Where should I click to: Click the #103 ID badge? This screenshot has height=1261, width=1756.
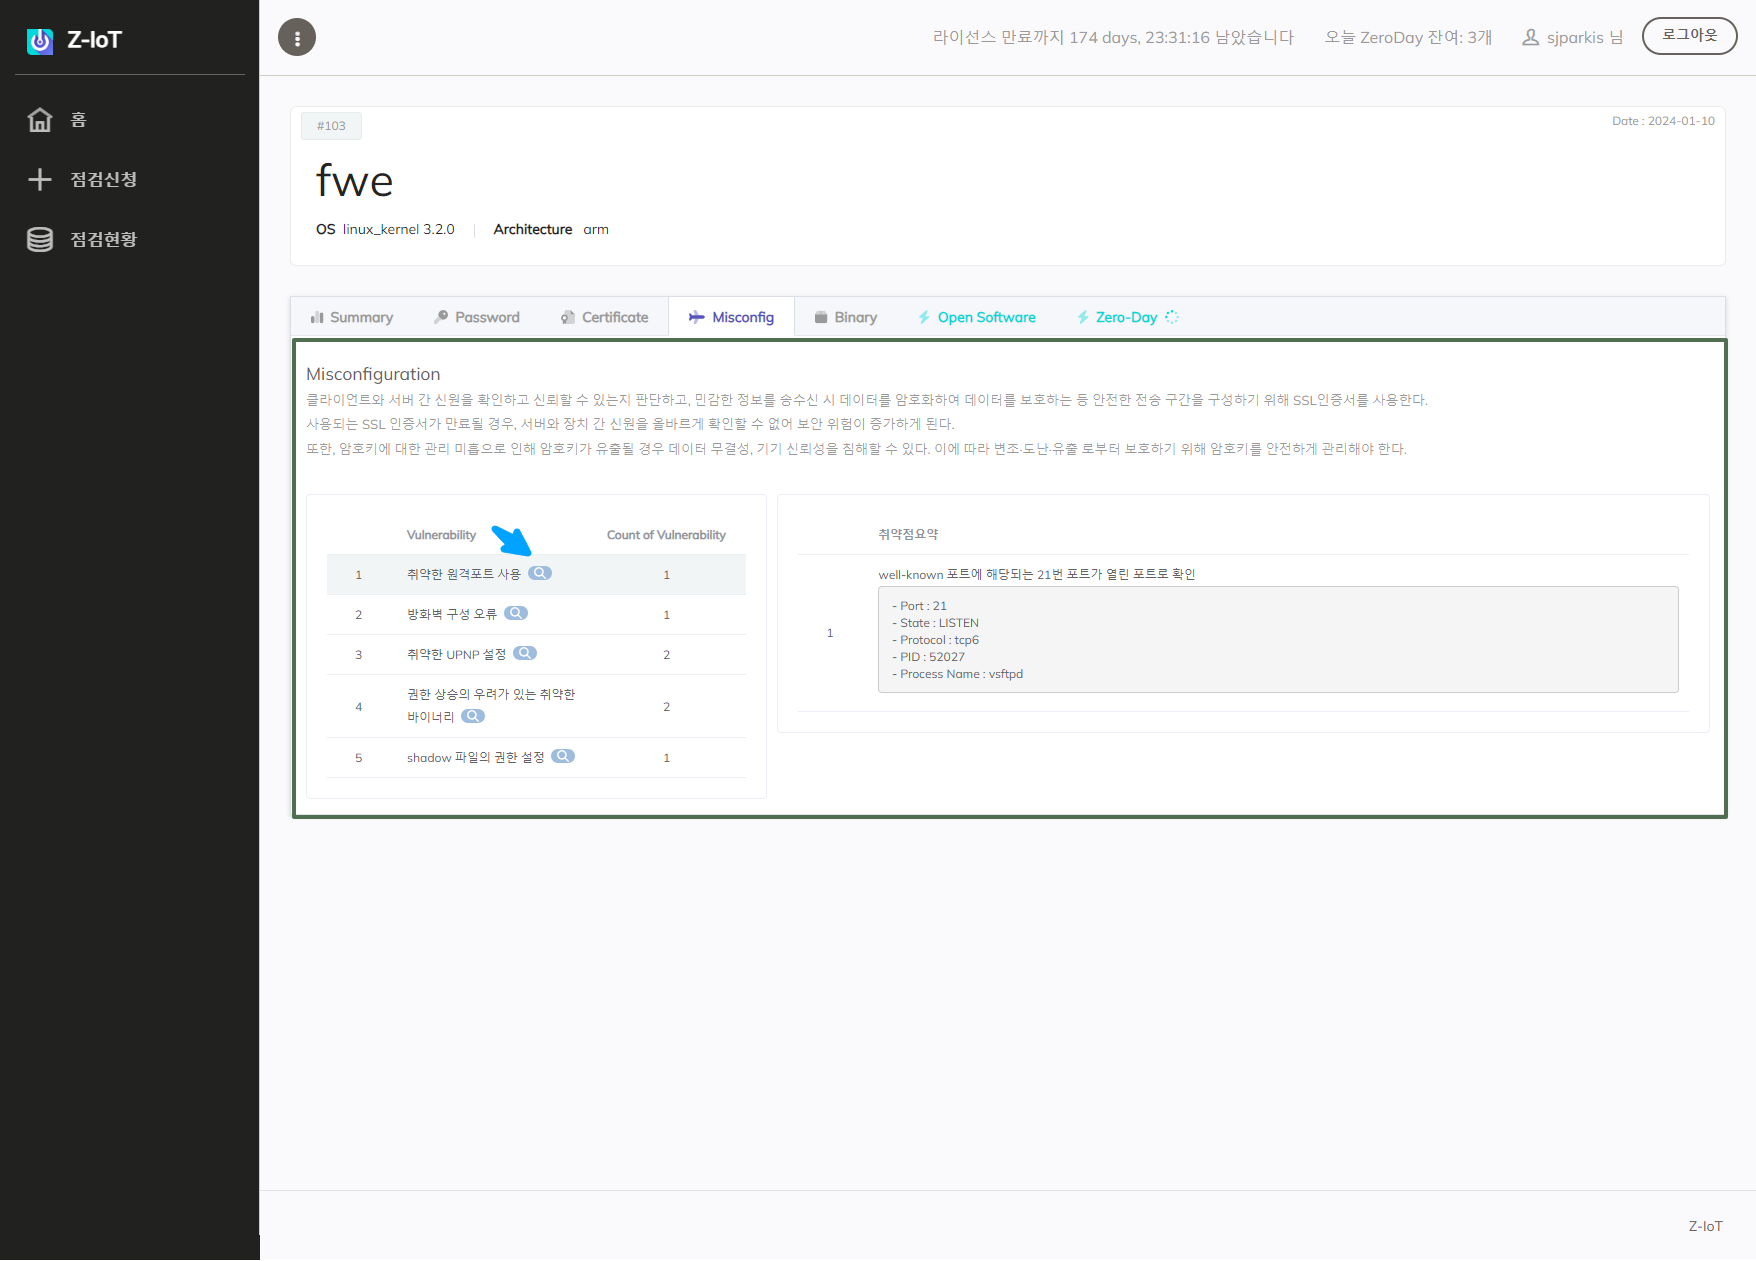(331, 126)
